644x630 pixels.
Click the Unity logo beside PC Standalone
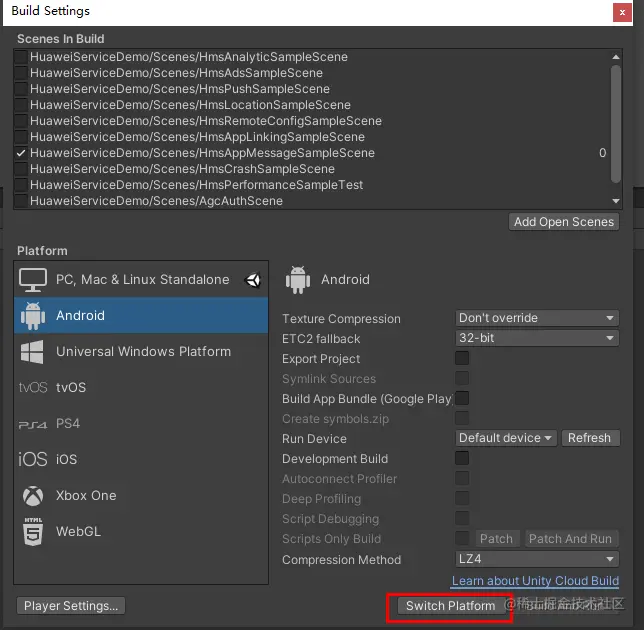coord(253,280)
